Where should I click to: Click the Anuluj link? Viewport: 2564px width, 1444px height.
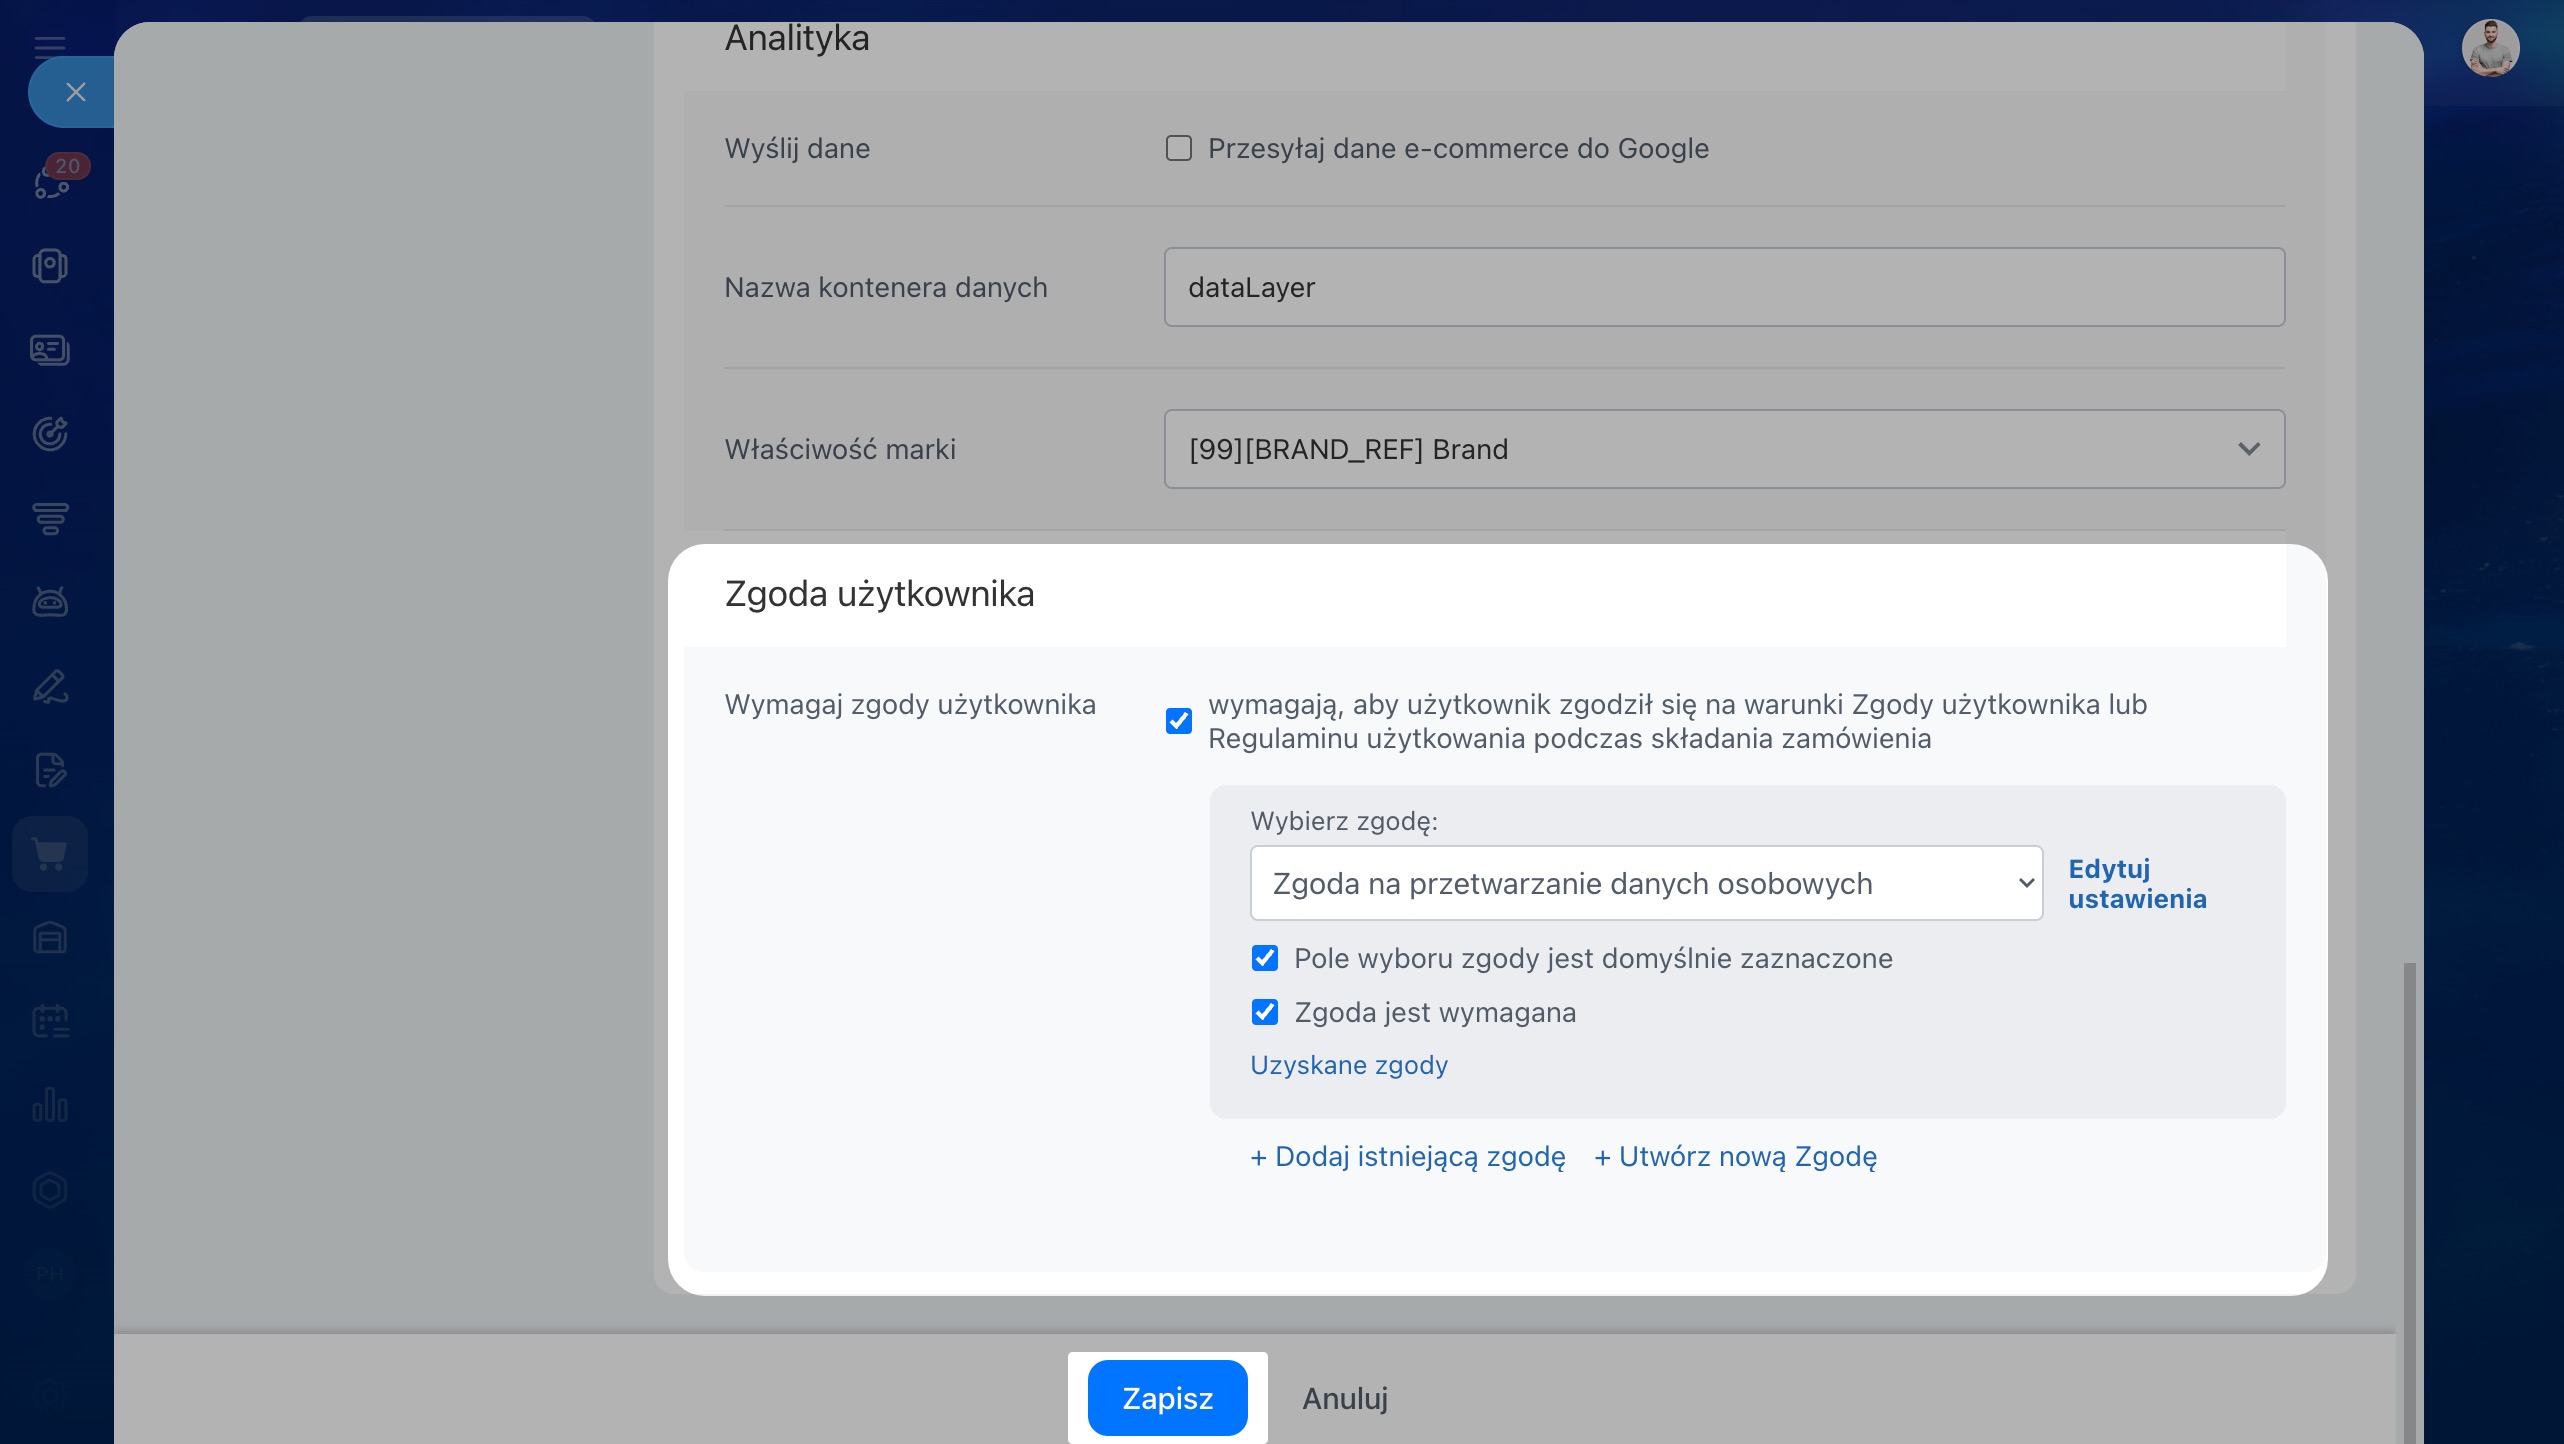1344,1398
